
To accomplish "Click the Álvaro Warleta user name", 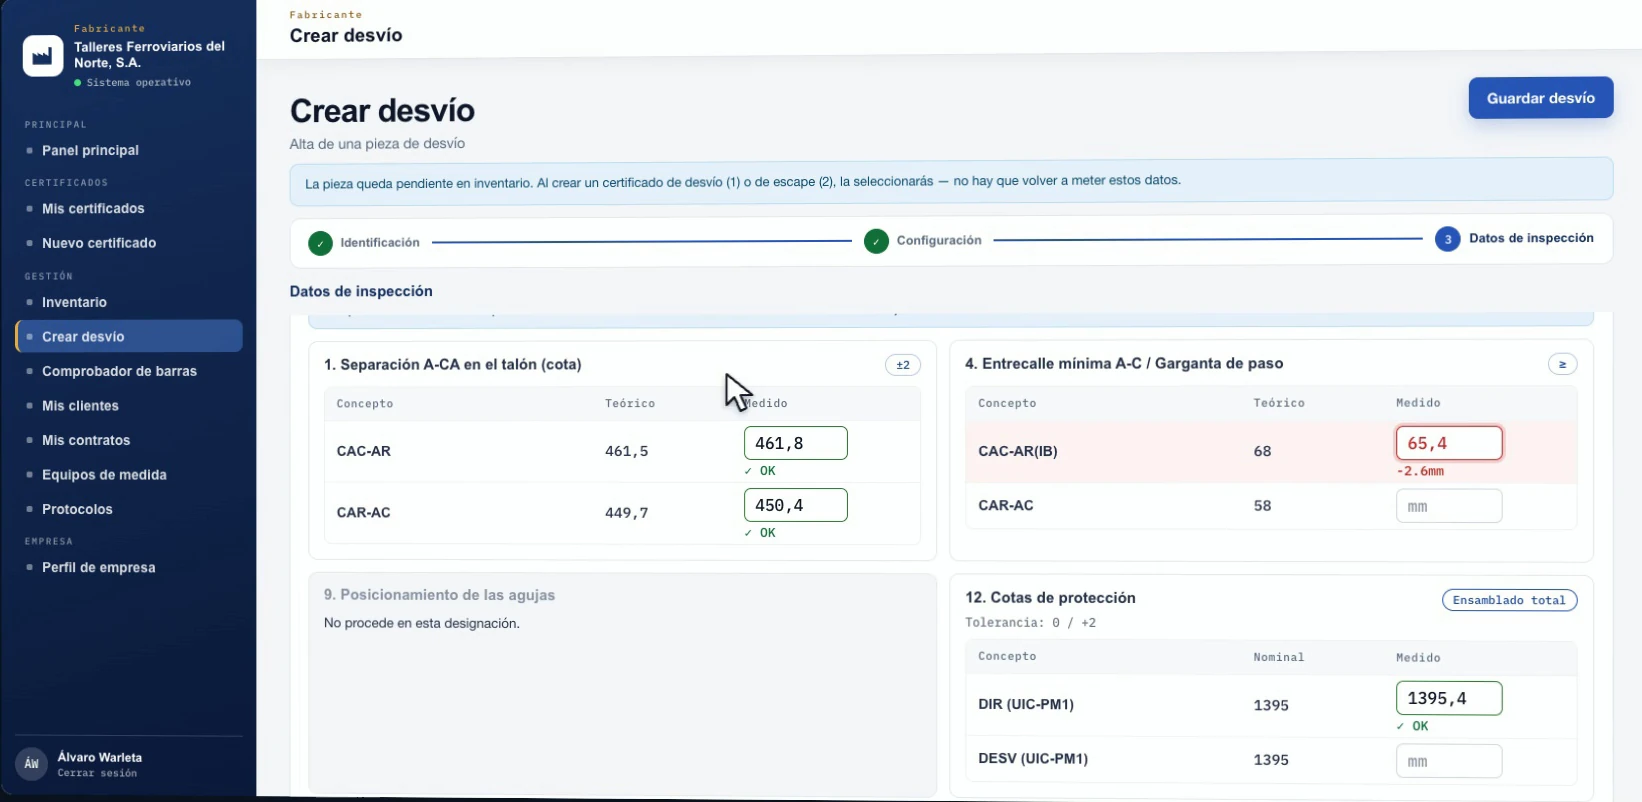I will click(x=100, y=757).
